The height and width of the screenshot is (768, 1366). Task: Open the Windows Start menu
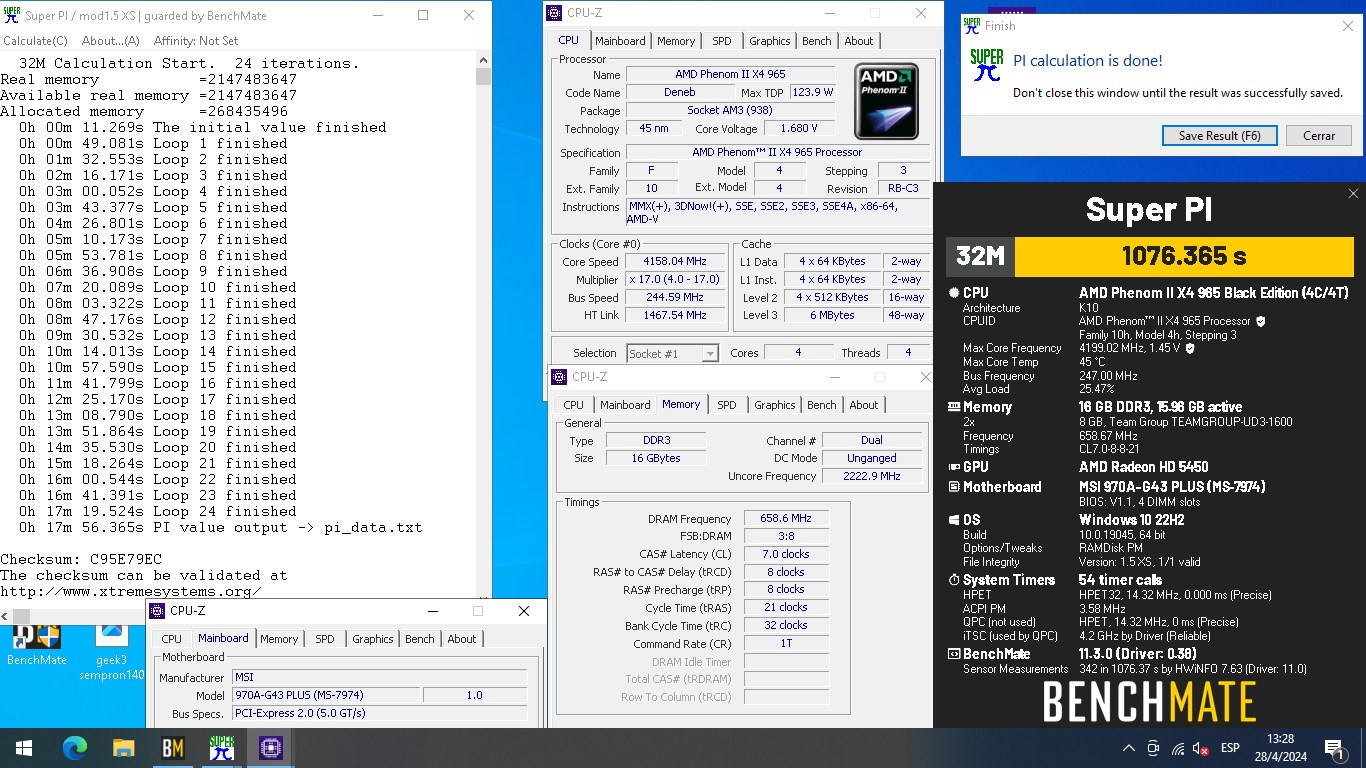coord(23,747)
